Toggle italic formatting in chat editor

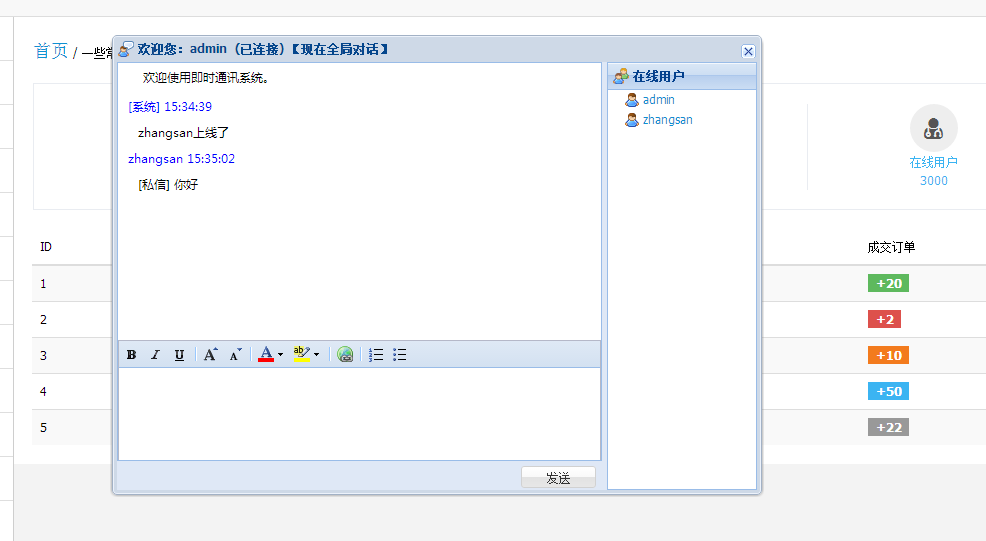click(x=155, y=355)
